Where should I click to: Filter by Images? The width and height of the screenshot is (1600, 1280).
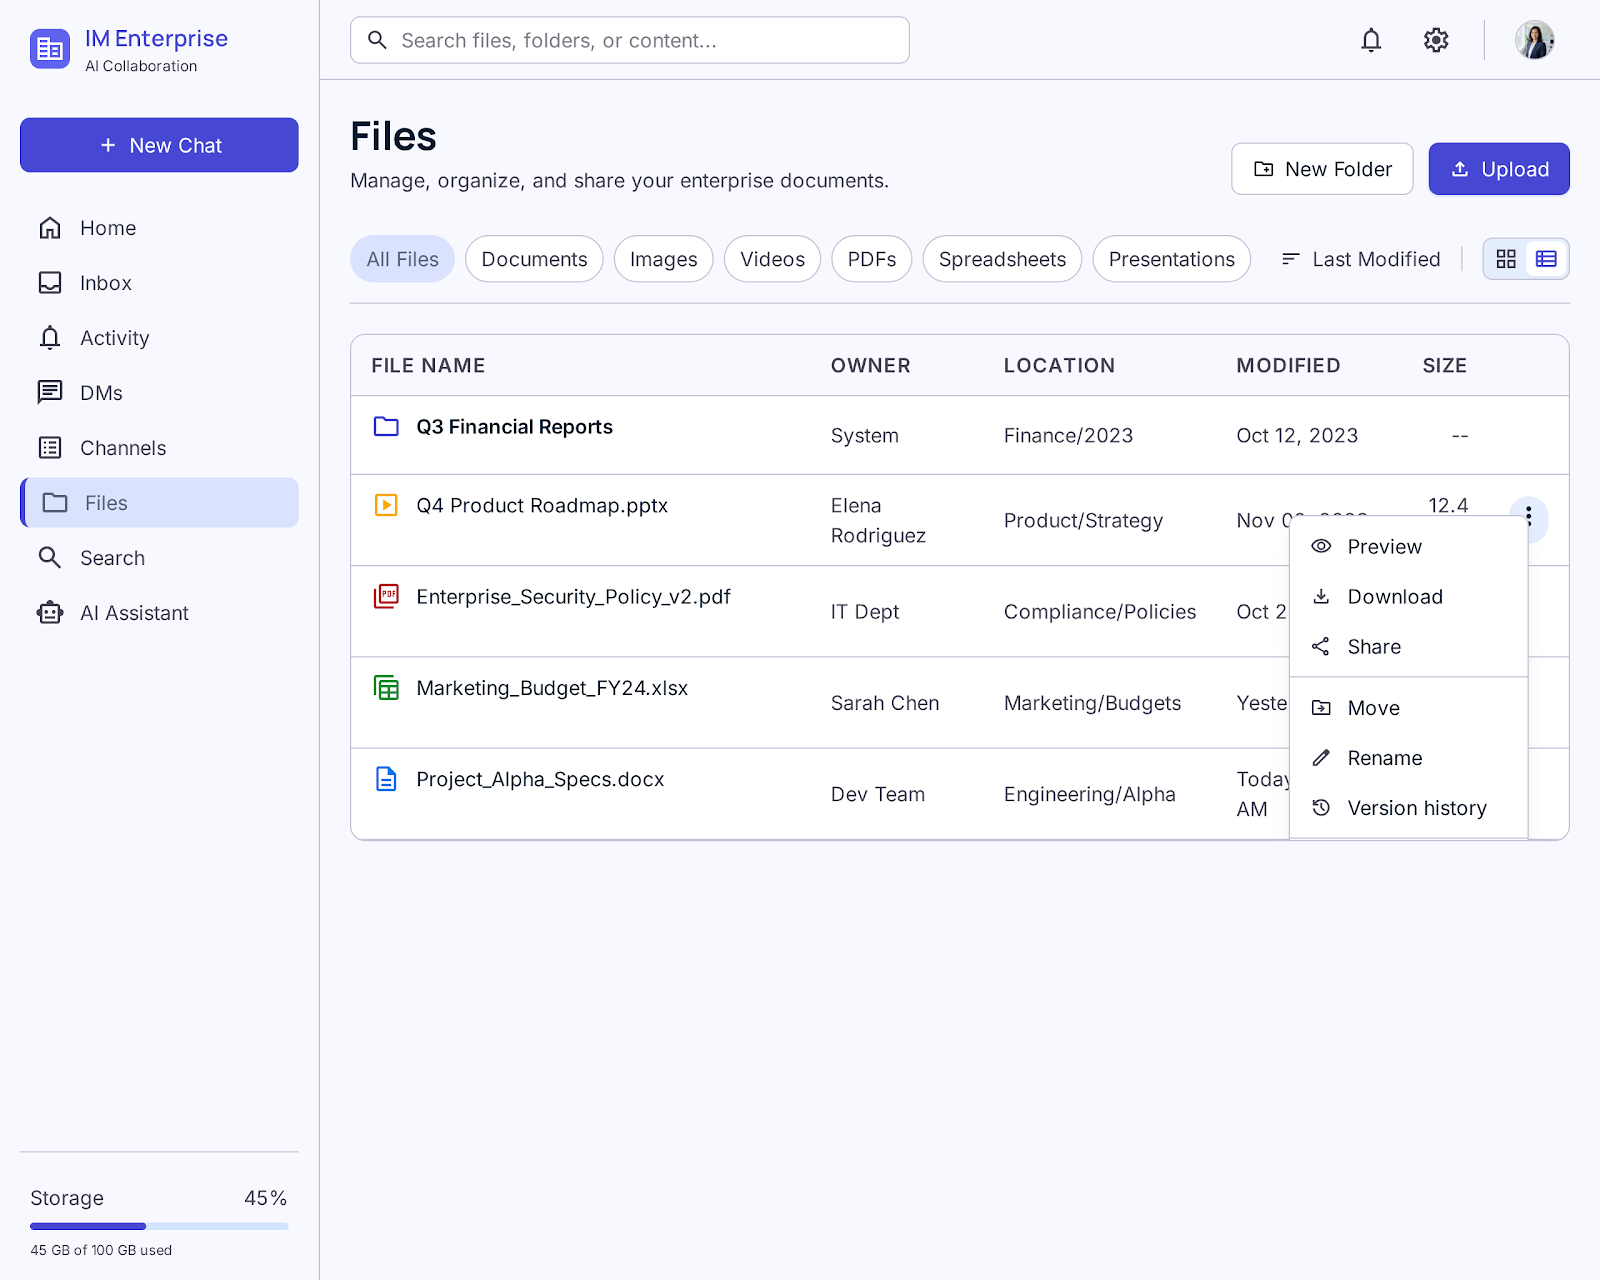663,259
